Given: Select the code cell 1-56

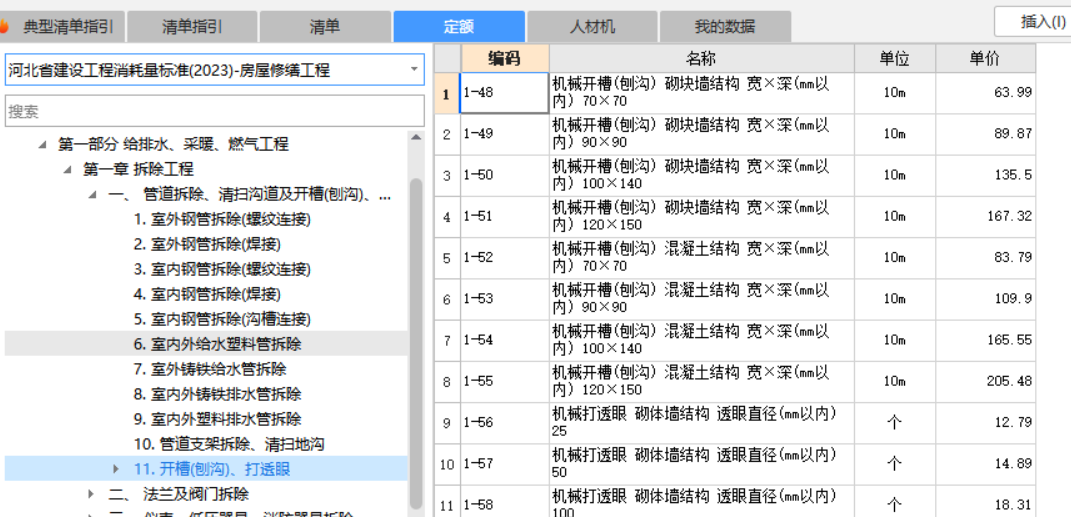Looking at the screenshot, I should coord(505,423).
